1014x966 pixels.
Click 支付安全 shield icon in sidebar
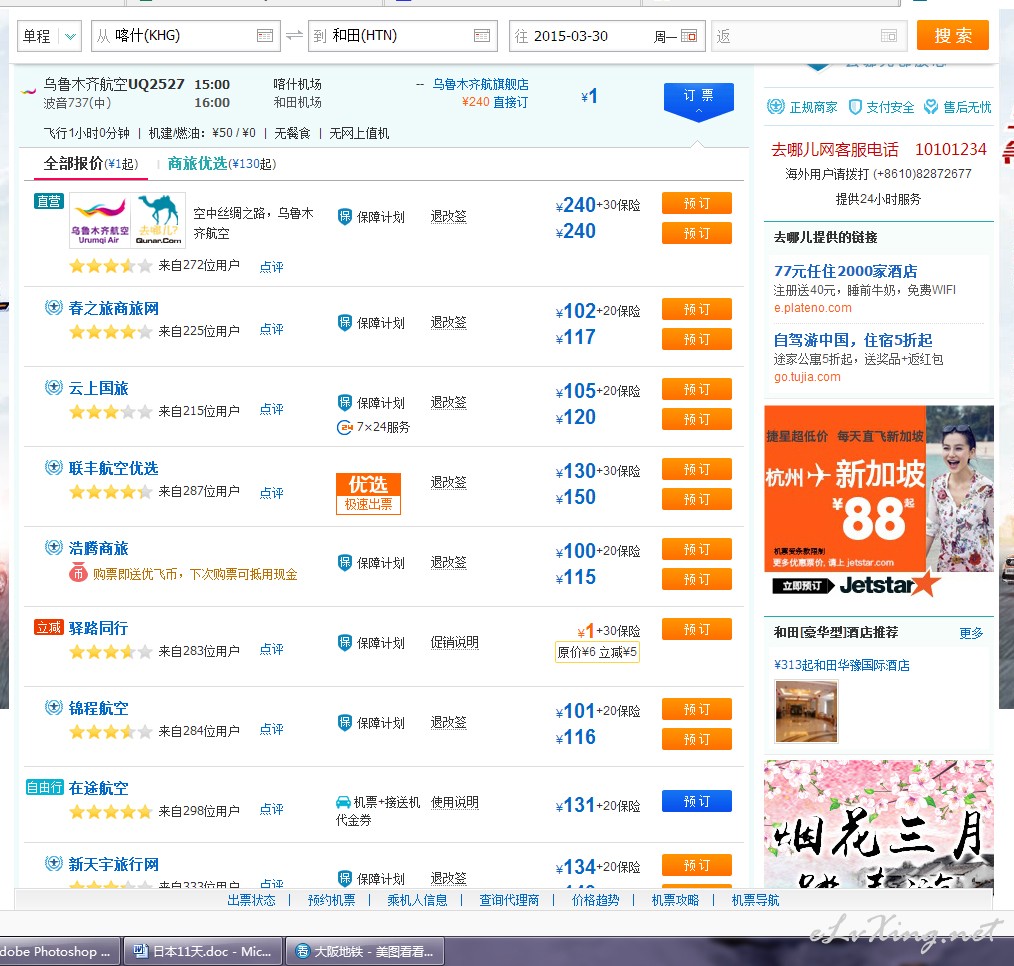pyautogui.click(x=855, y=107)
